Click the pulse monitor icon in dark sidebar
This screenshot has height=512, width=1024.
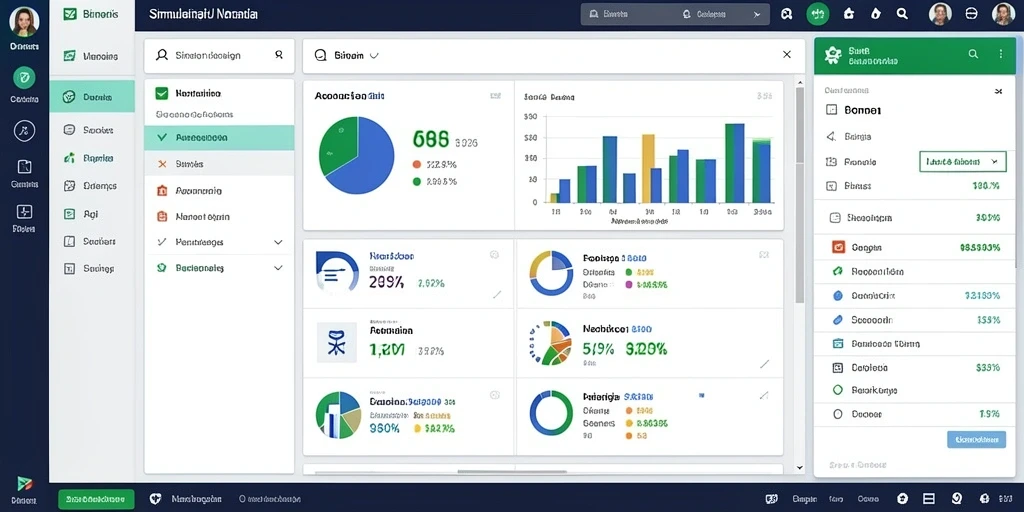24,212
